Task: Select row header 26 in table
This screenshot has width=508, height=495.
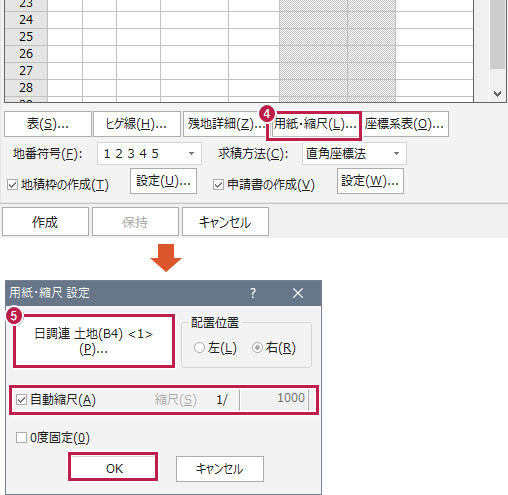Action: [26, 54]
